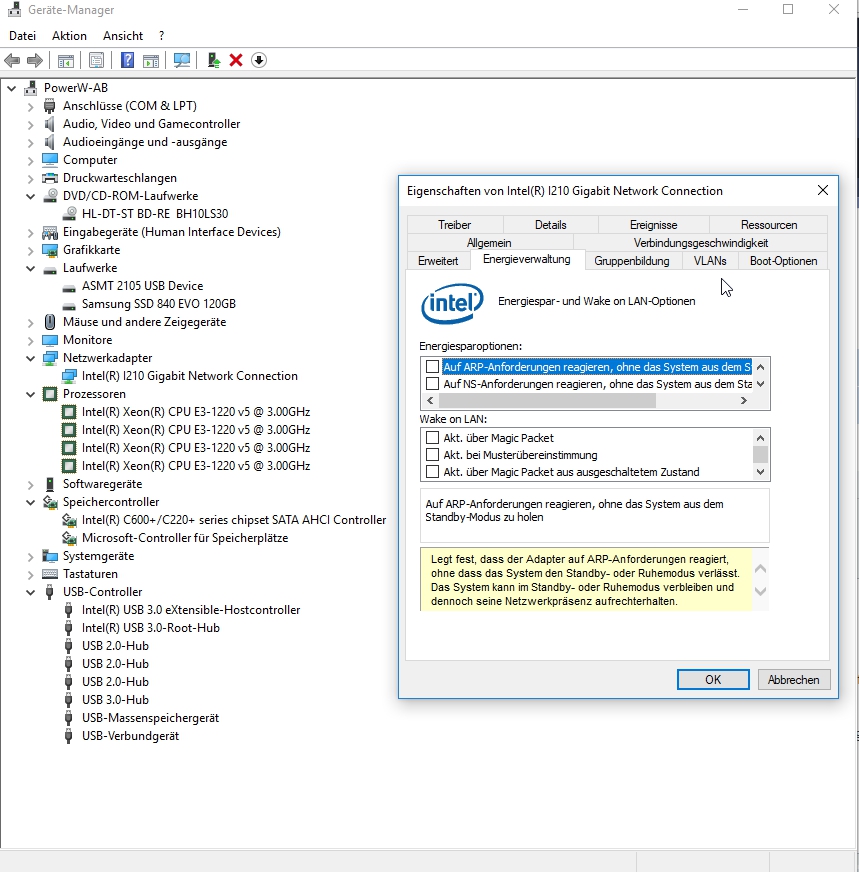
Task: Toggle the action pane toolbar icon
Action: (151, 60)
